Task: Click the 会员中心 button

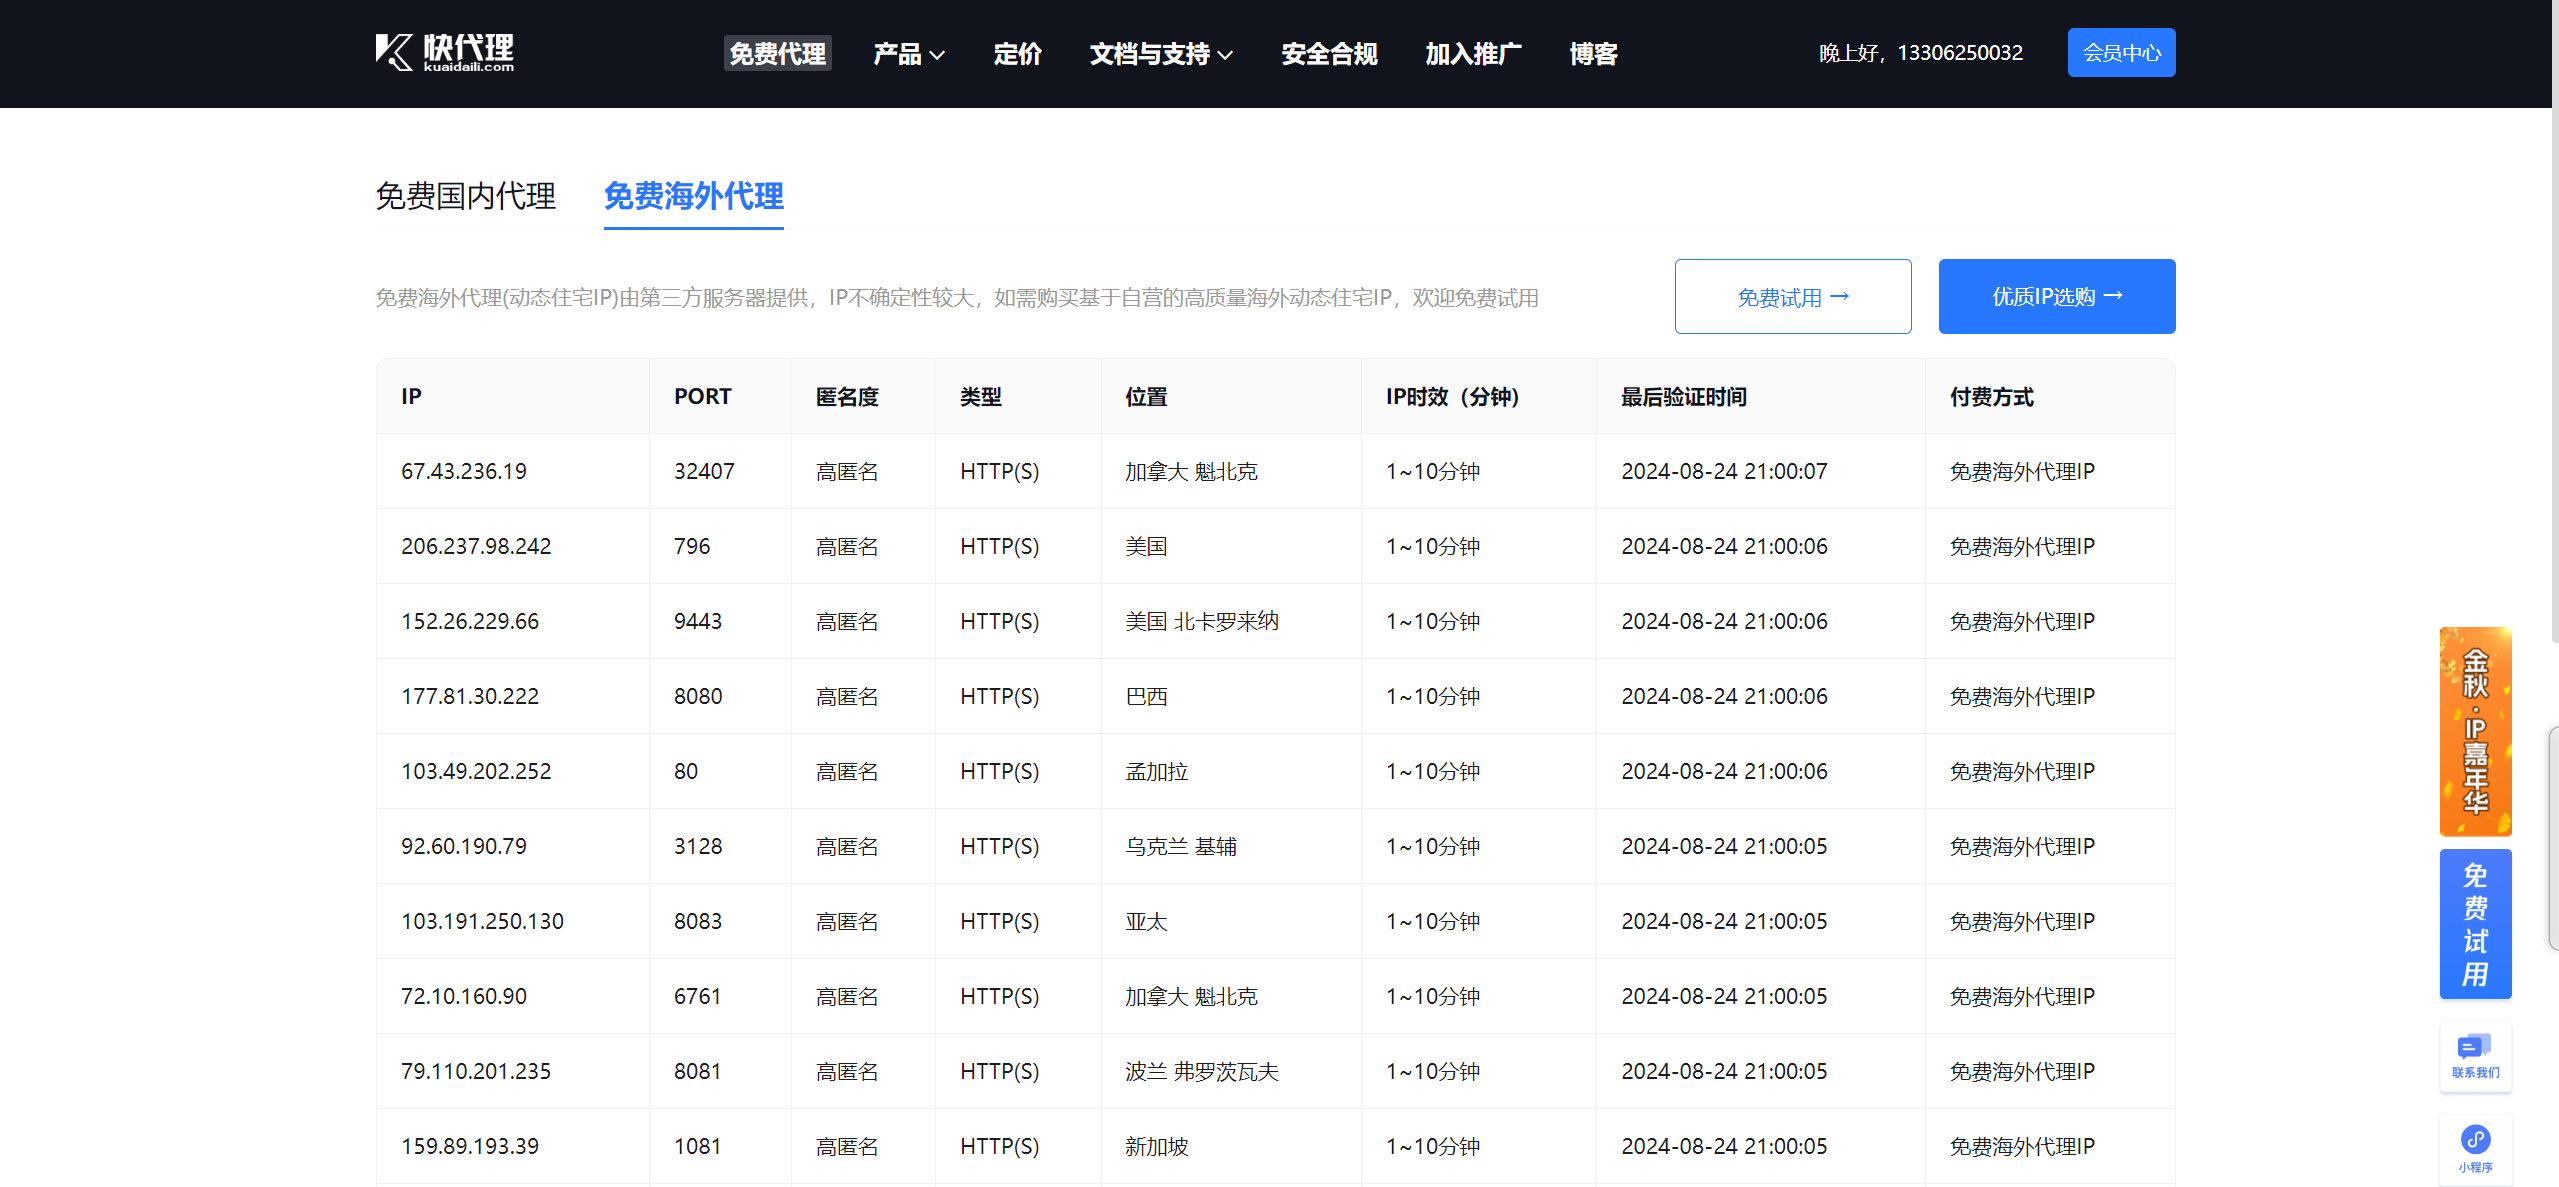Action: point(2121,53)
